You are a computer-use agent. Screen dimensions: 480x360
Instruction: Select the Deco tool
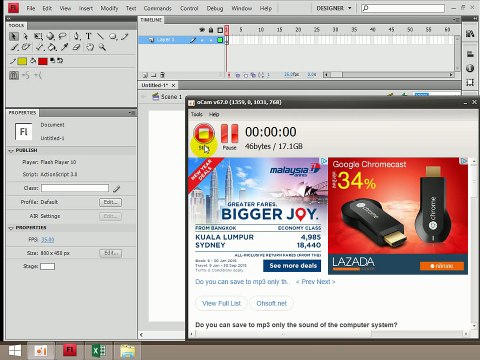tap(26, 48)
